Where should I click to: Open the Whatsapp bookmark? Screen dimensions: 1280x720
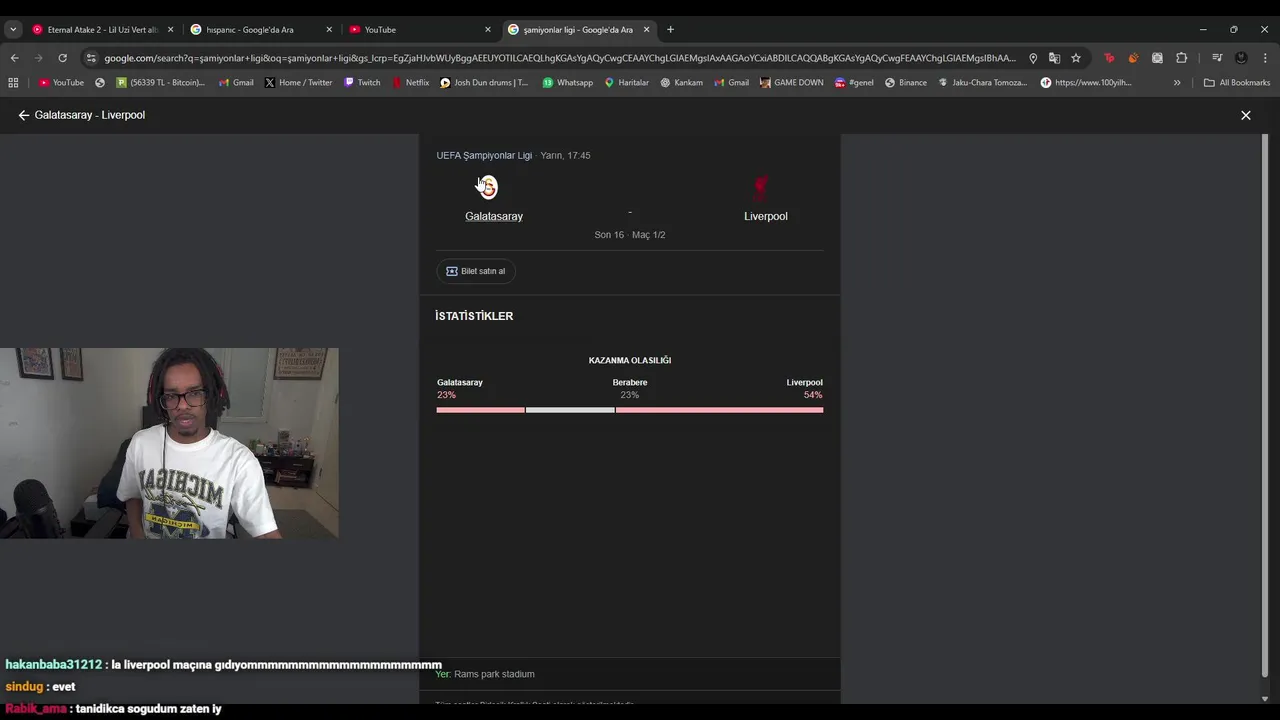click(567, 83)
